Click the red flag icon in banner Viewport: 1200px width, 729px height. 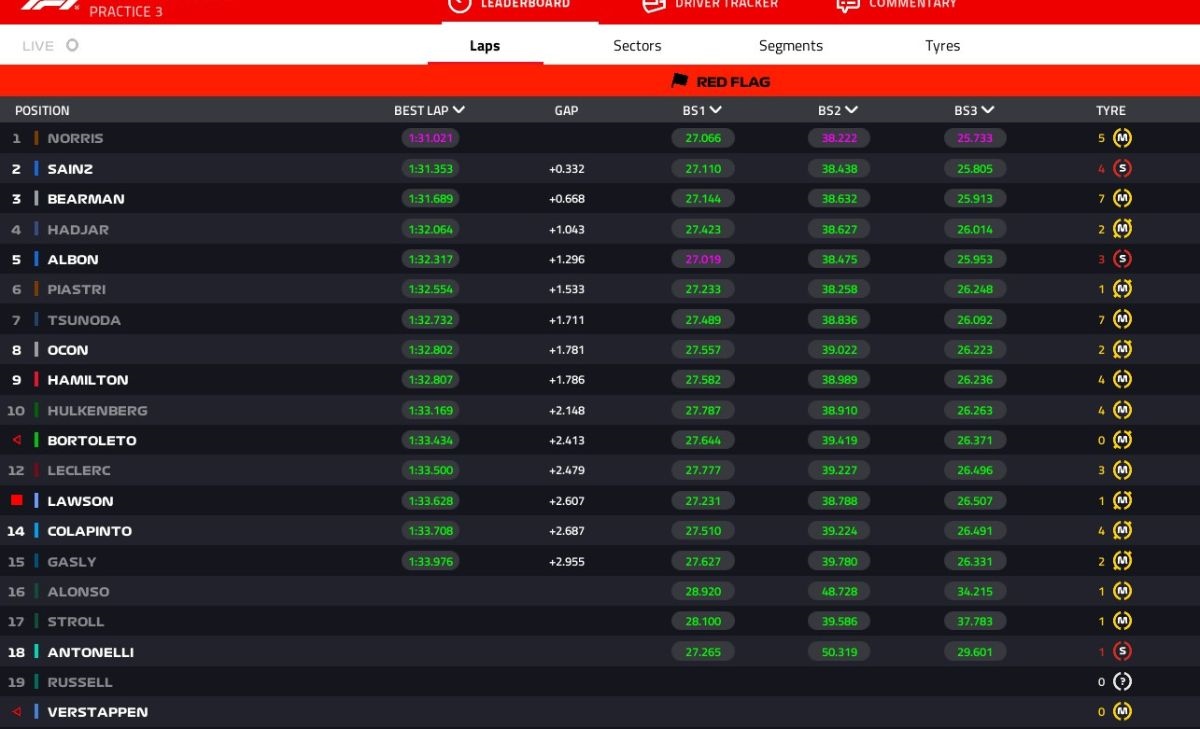pyautogui.click(x=680, y=81)
